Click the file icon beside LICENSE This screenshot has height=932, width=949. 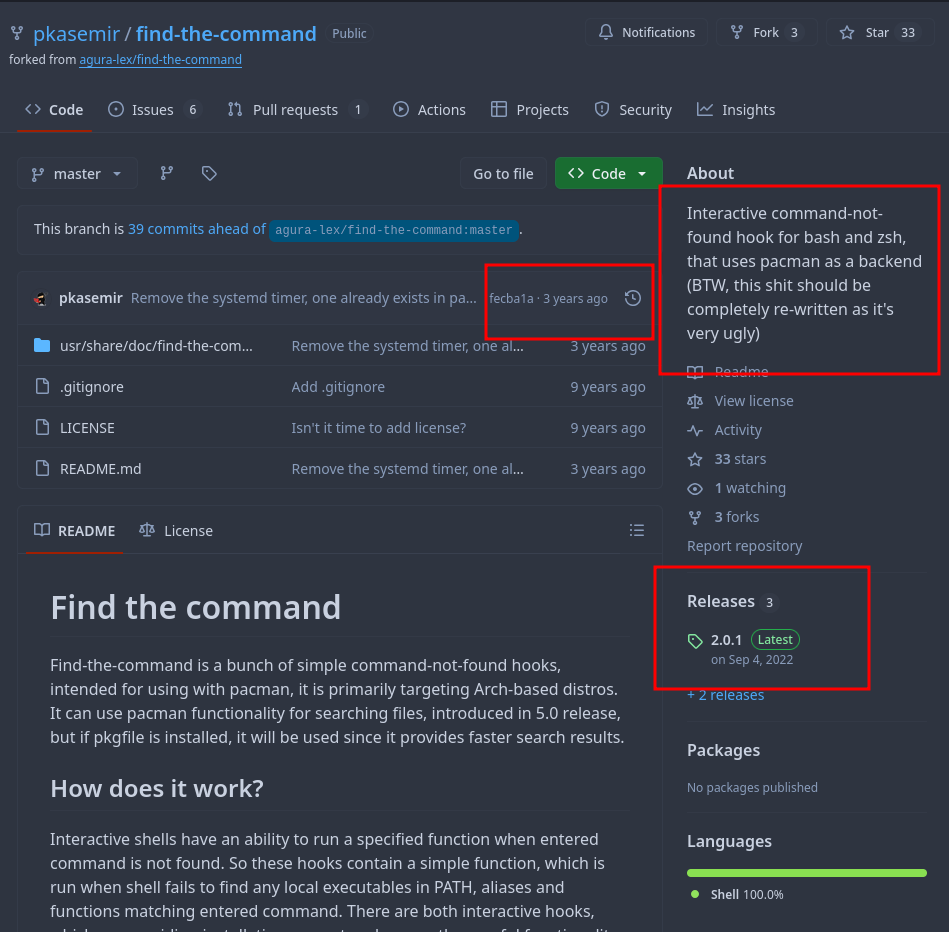pyautogui.click(x=42, y=428)
